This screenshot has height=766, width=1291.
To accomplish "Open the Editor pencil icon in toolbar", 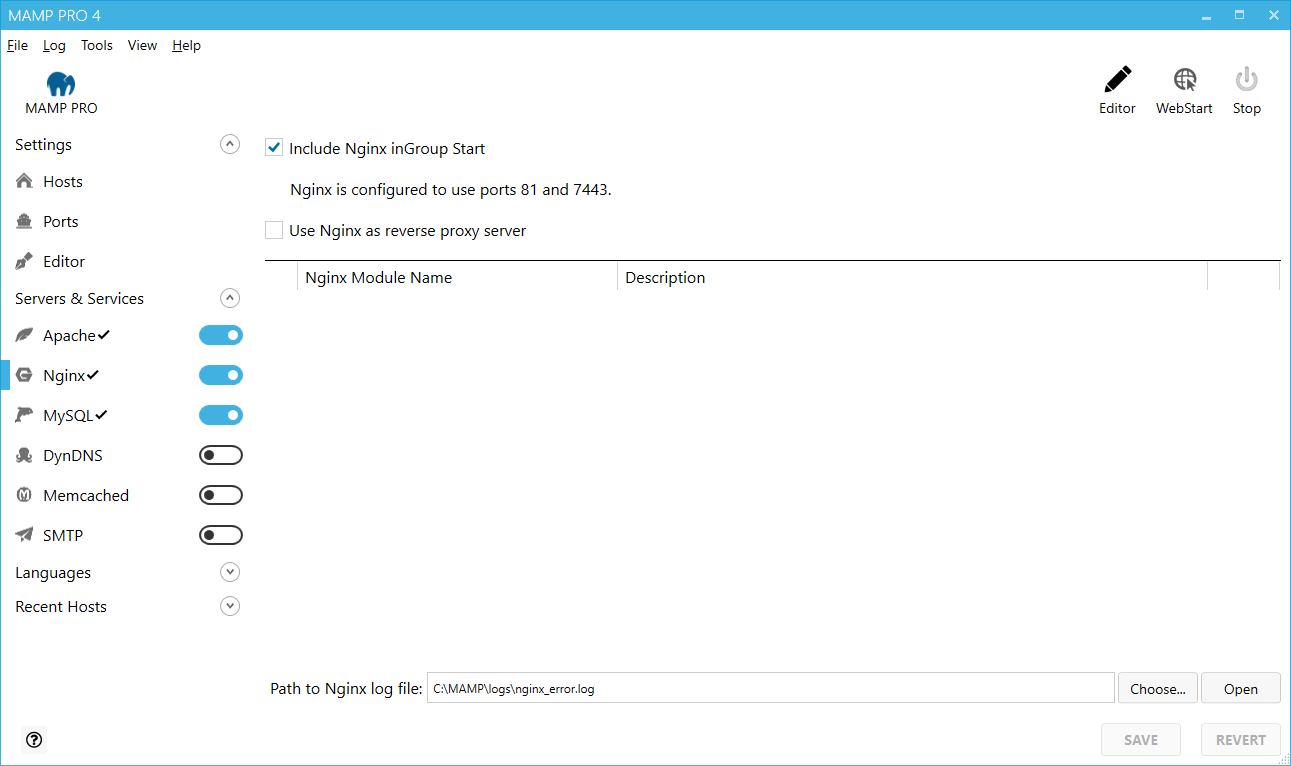I will point(1117,79).
